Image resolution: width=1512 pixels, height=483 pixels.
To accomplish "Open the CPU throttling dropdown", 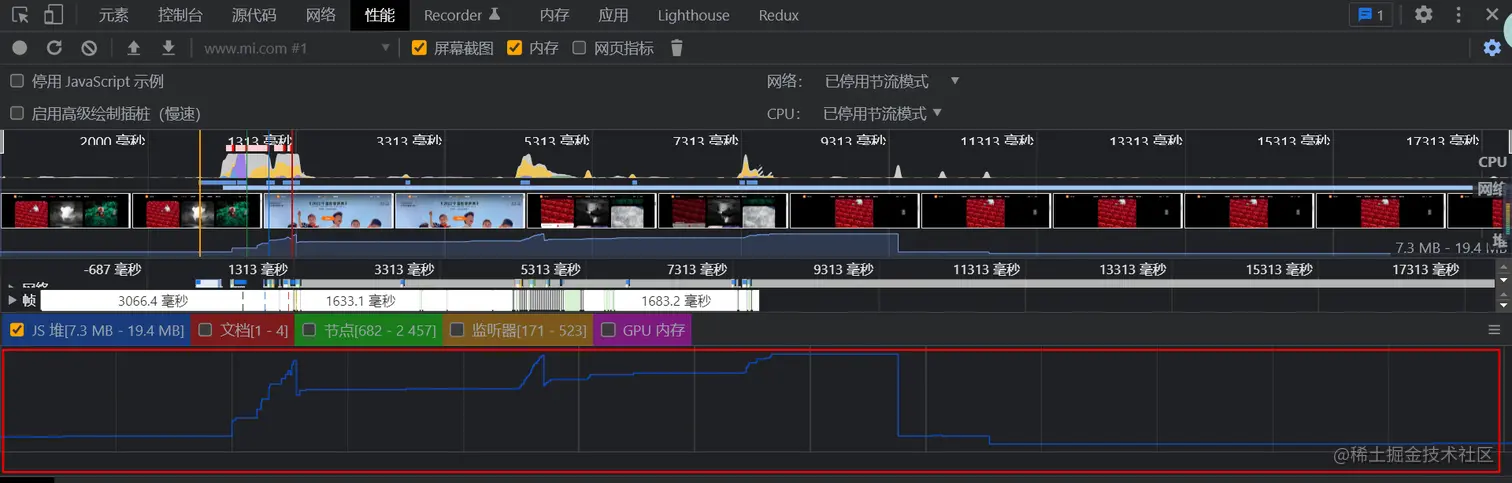I will pyautogui.click(x=883, y=113).
